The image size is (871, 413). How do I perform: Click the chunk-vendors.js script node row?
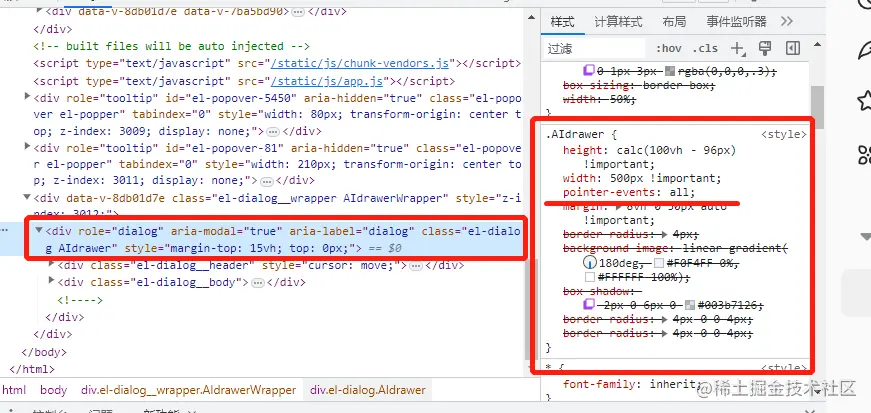coord(277,63)
